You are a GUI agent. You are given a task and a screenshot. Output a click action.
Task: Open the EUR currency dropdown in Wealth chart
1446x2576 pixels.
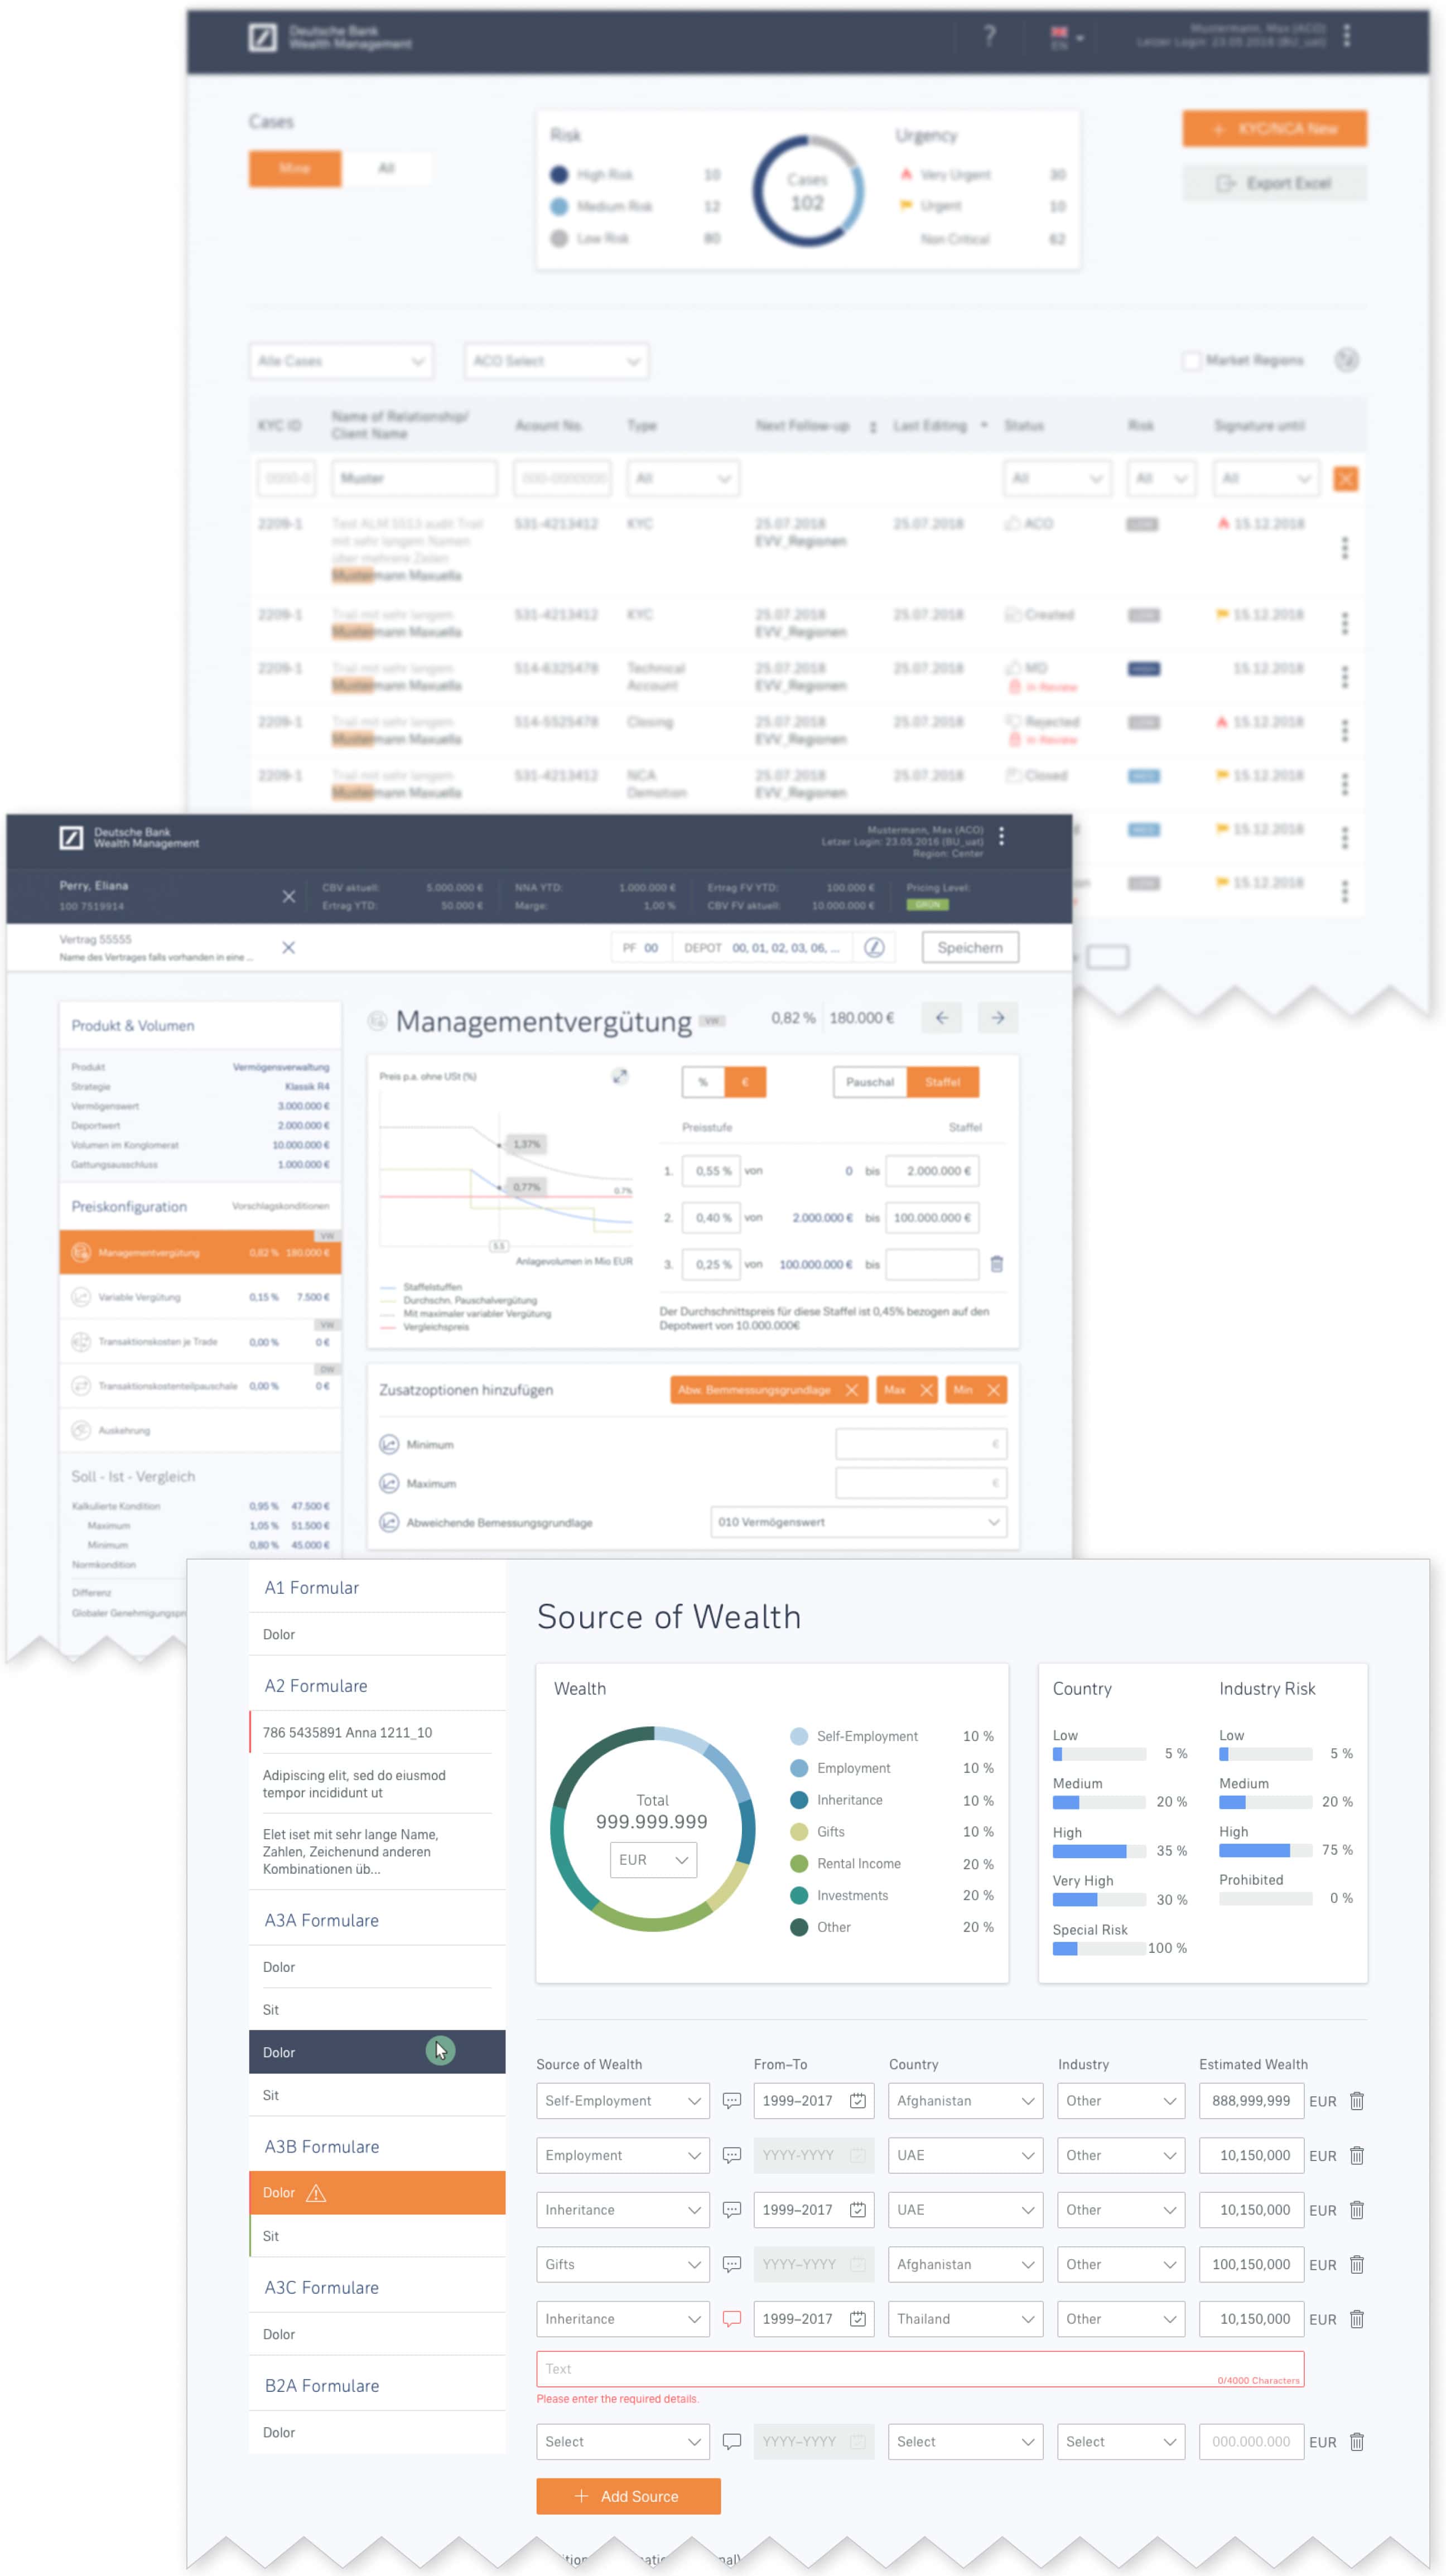[x=653, y=1860]
